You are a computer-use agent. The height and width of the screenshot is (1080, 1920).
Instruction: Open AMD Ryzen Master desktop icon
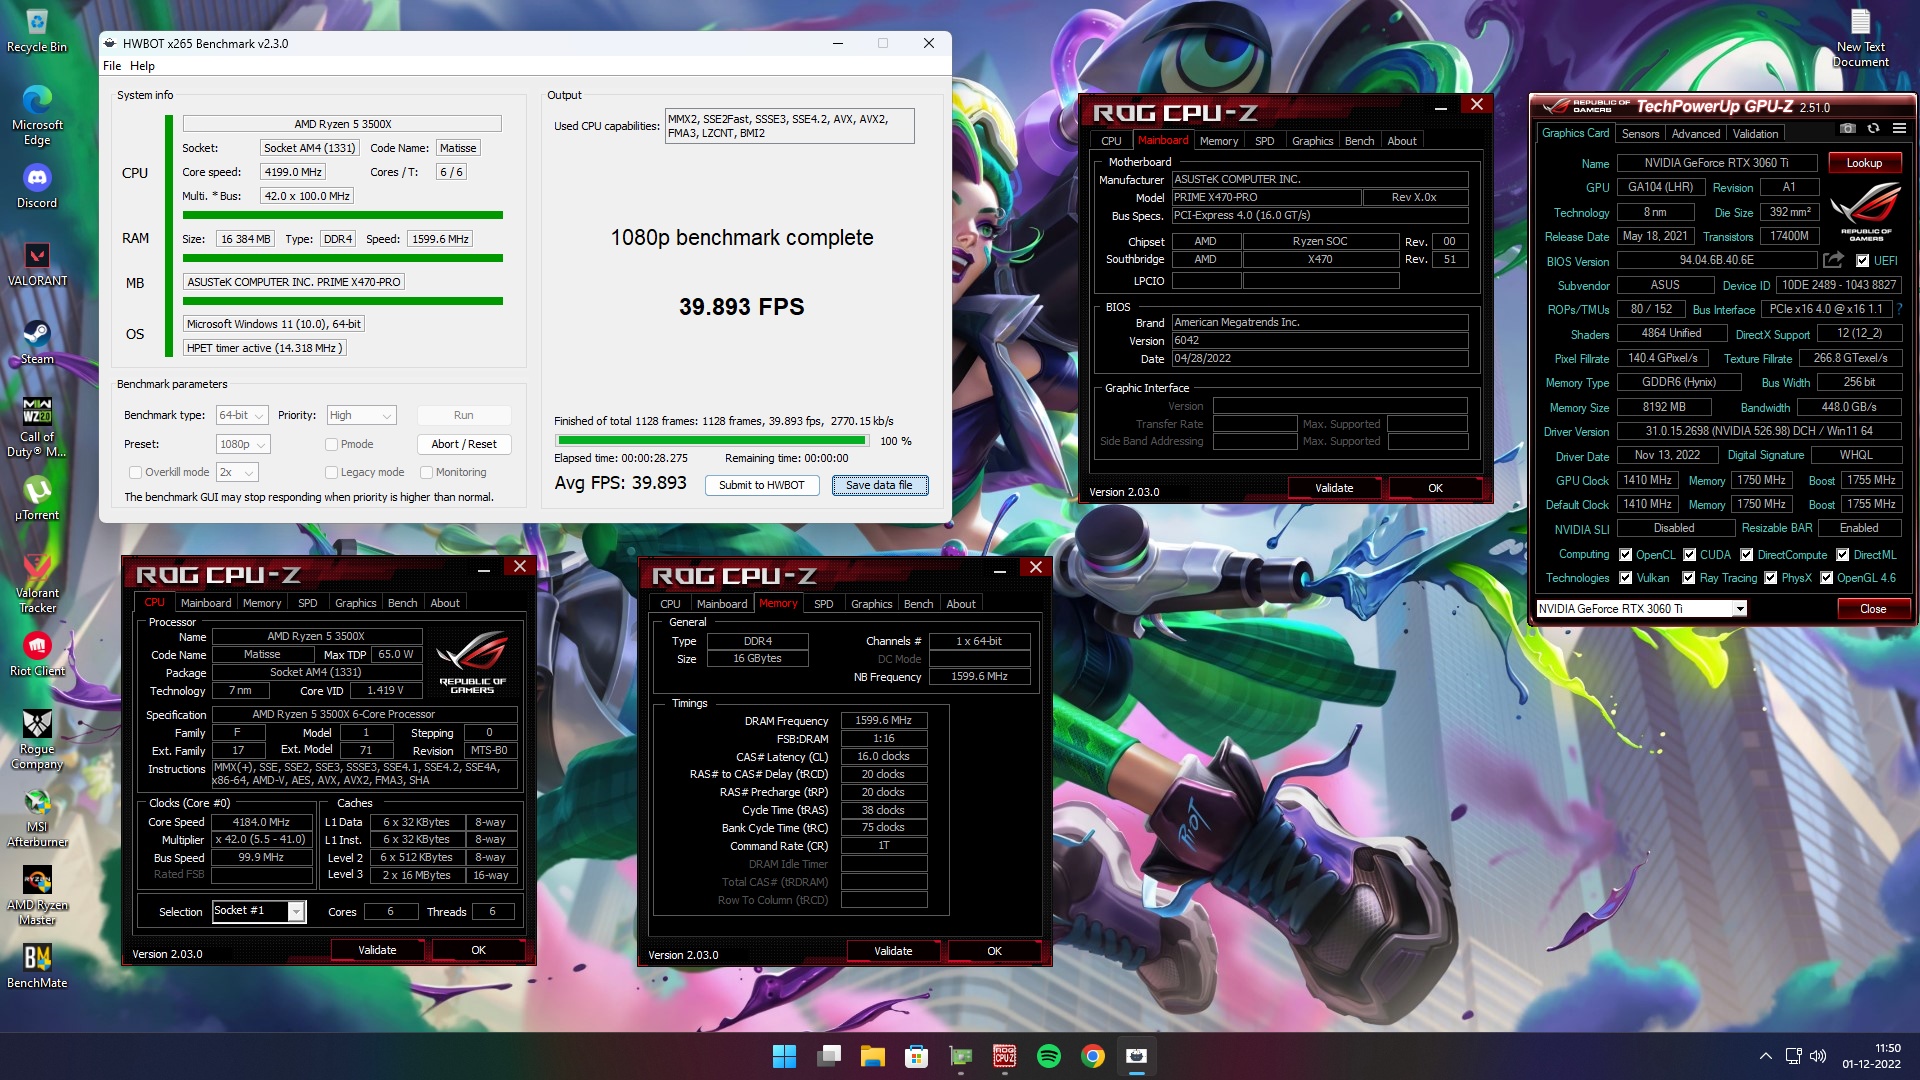click(37, 895)
